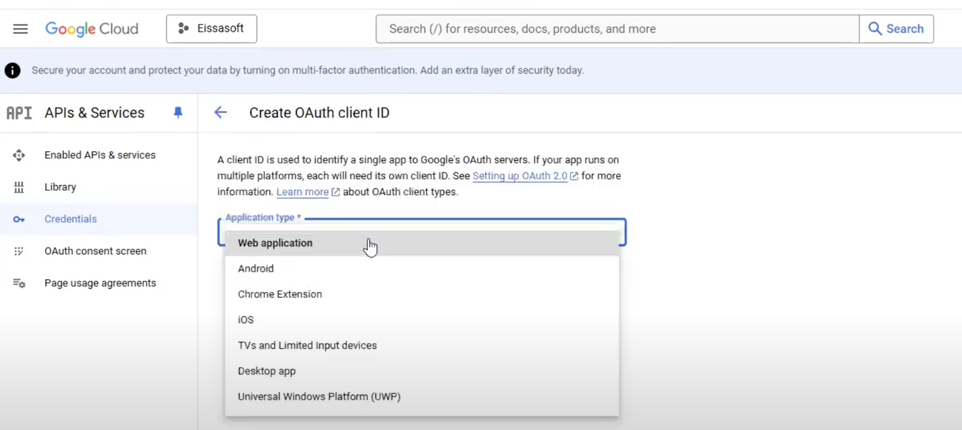Screen dimensions: 962x430
Task: Click the Enabled APIs & services icon
Action: click(x=18, y=155)
